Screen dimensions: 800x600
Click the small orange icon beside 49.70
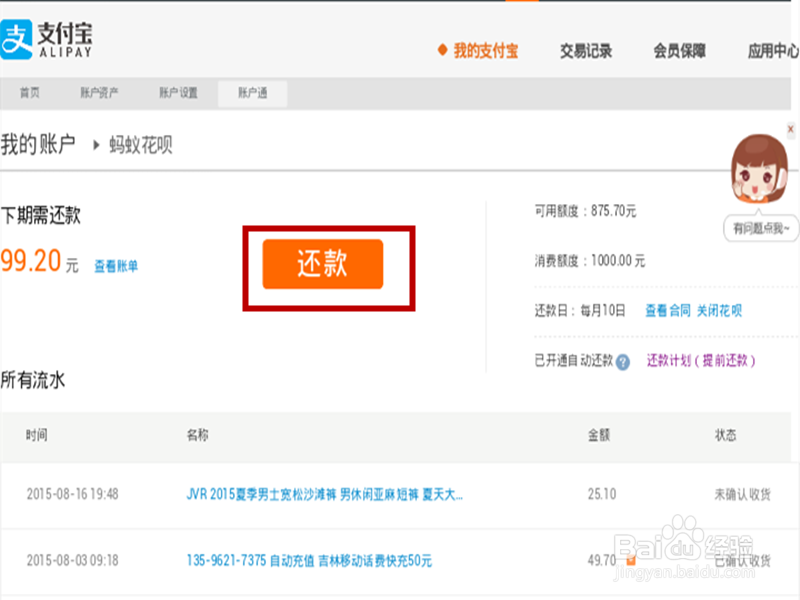[x=631, y=560]
